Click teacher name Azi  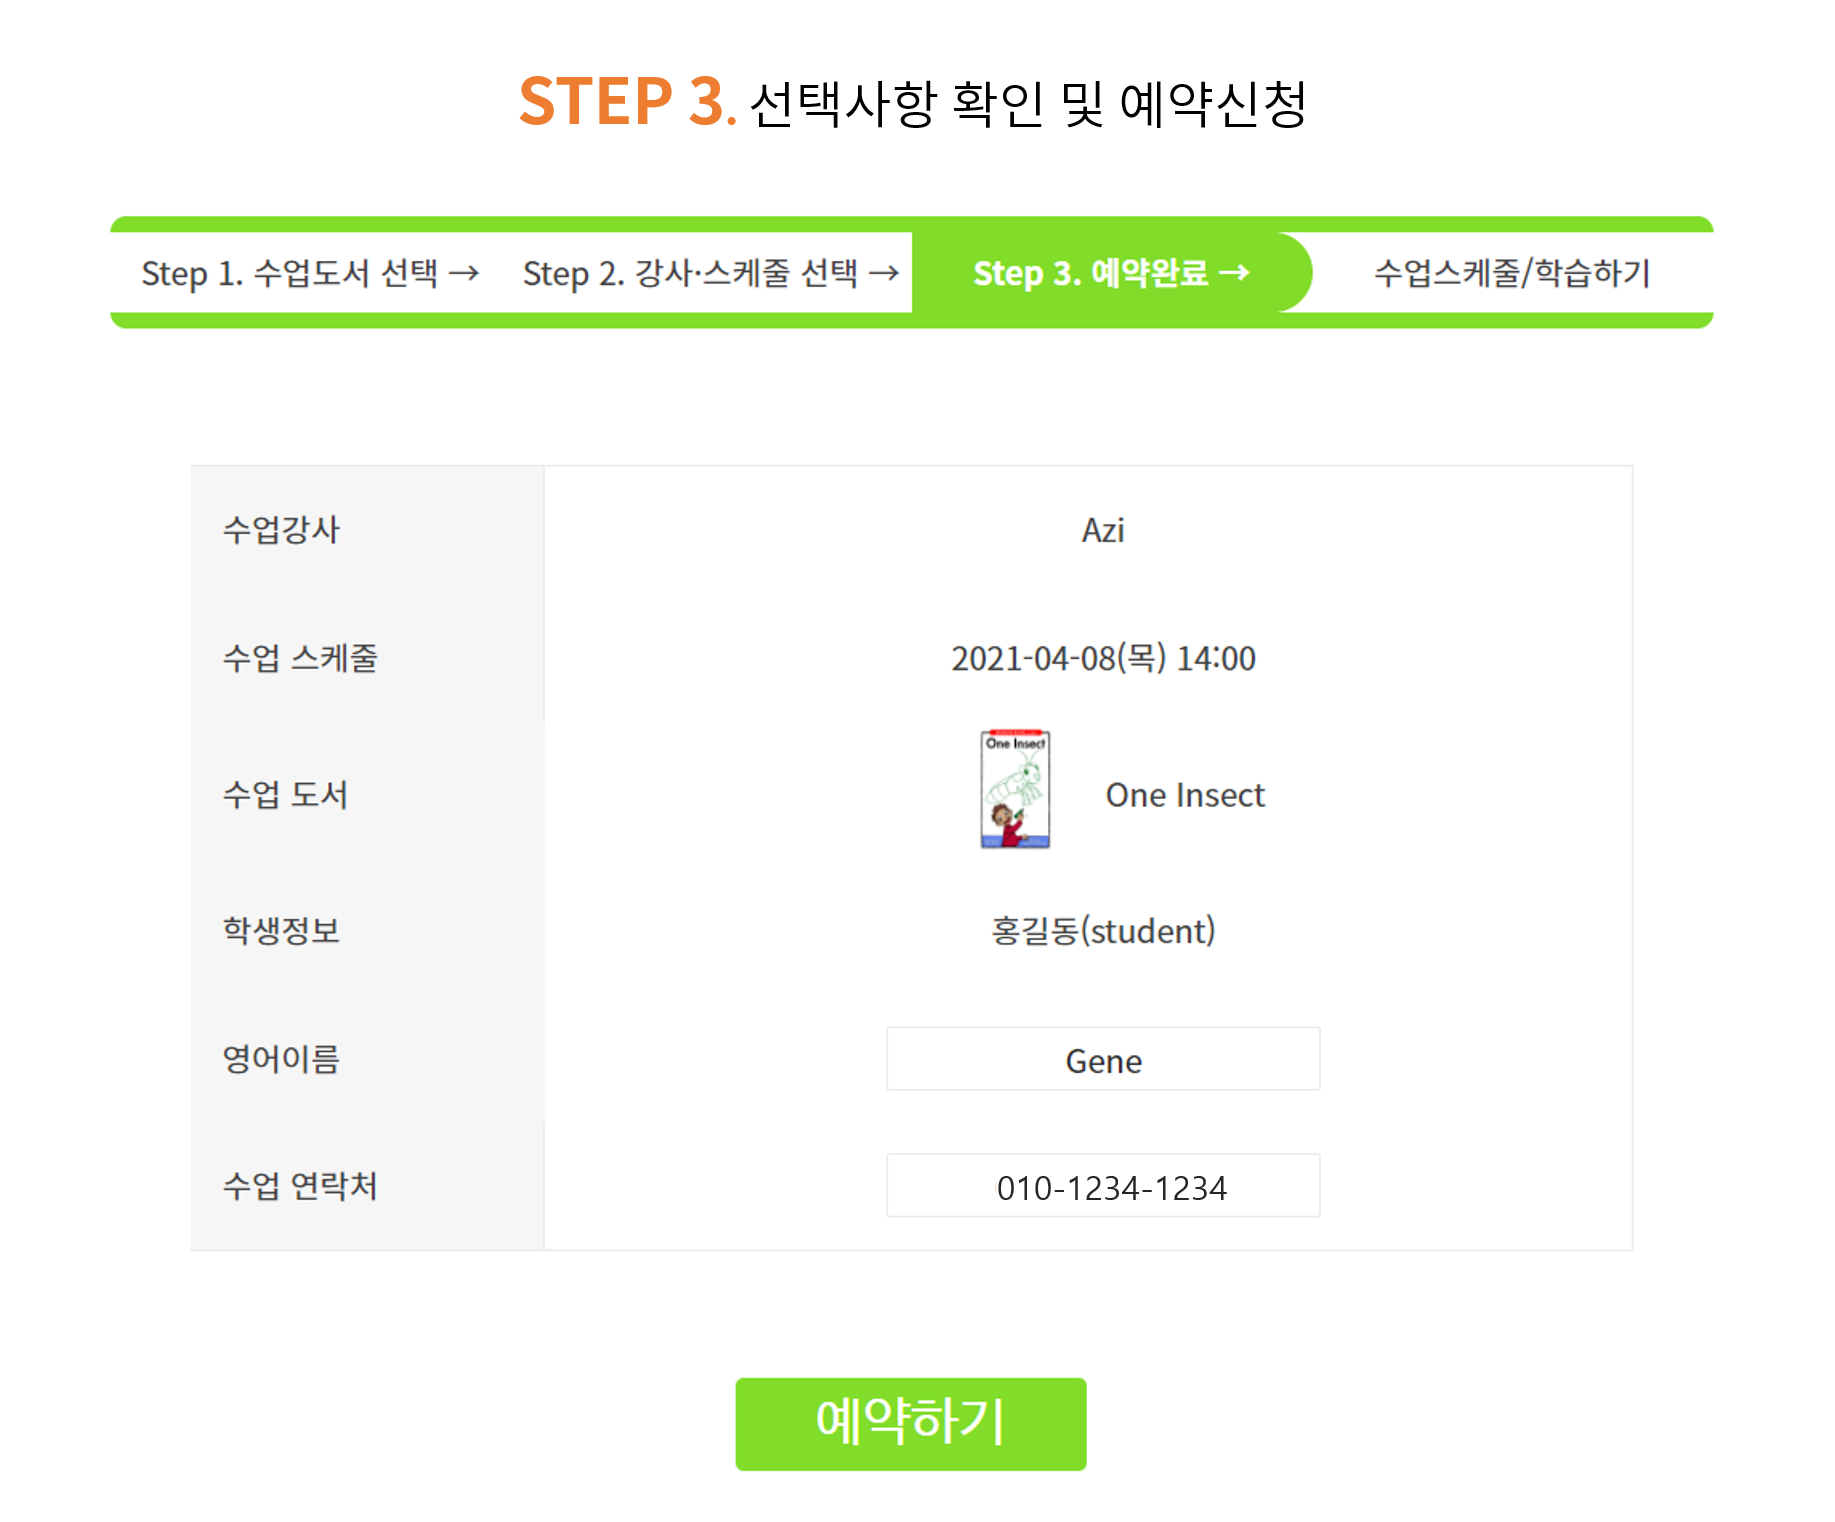[x=1103, y=530]
